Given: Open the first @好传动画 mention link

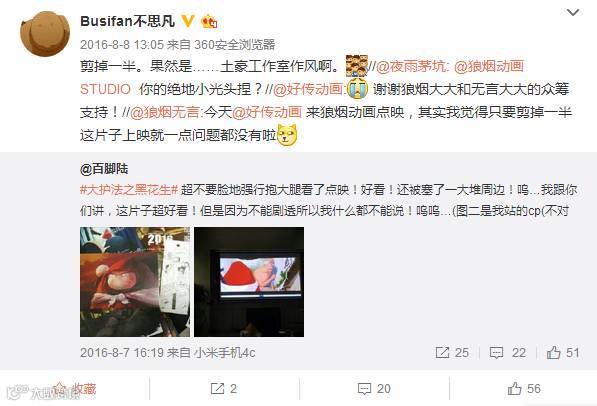Looking at the screenshot, I should [310, 89].
